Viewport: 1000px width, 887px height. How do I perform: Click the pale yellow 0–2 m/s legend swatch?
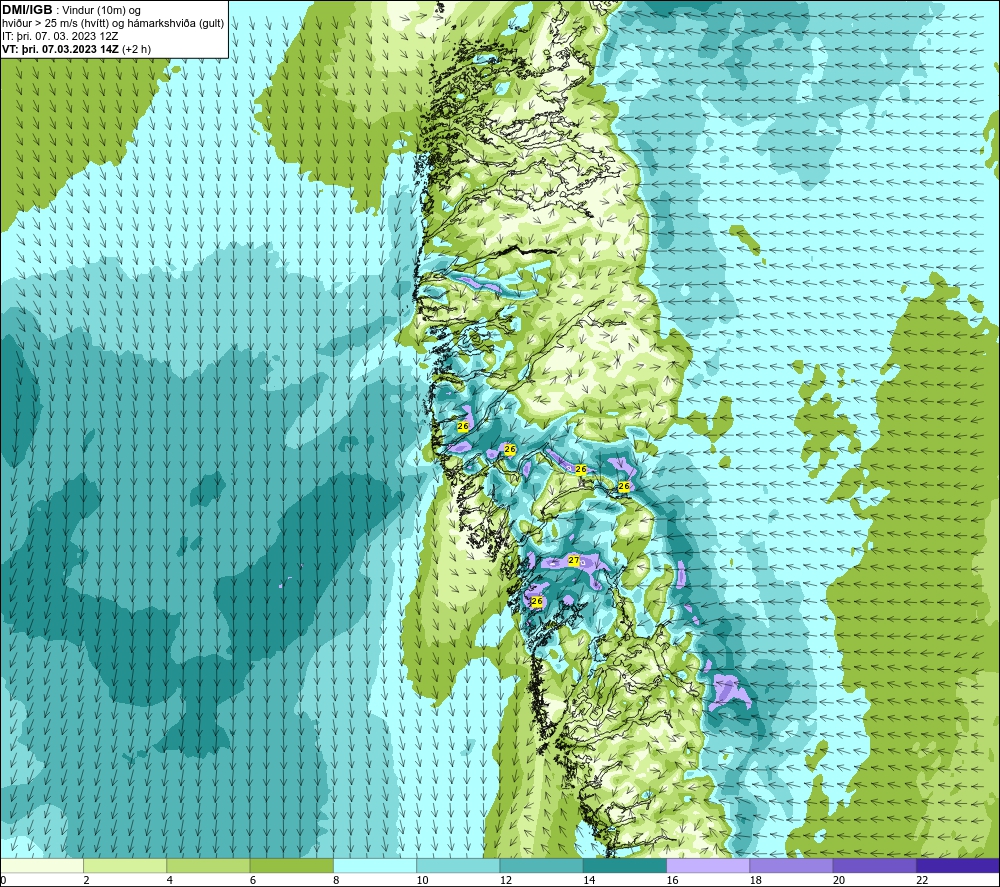[x=42, y=865]
